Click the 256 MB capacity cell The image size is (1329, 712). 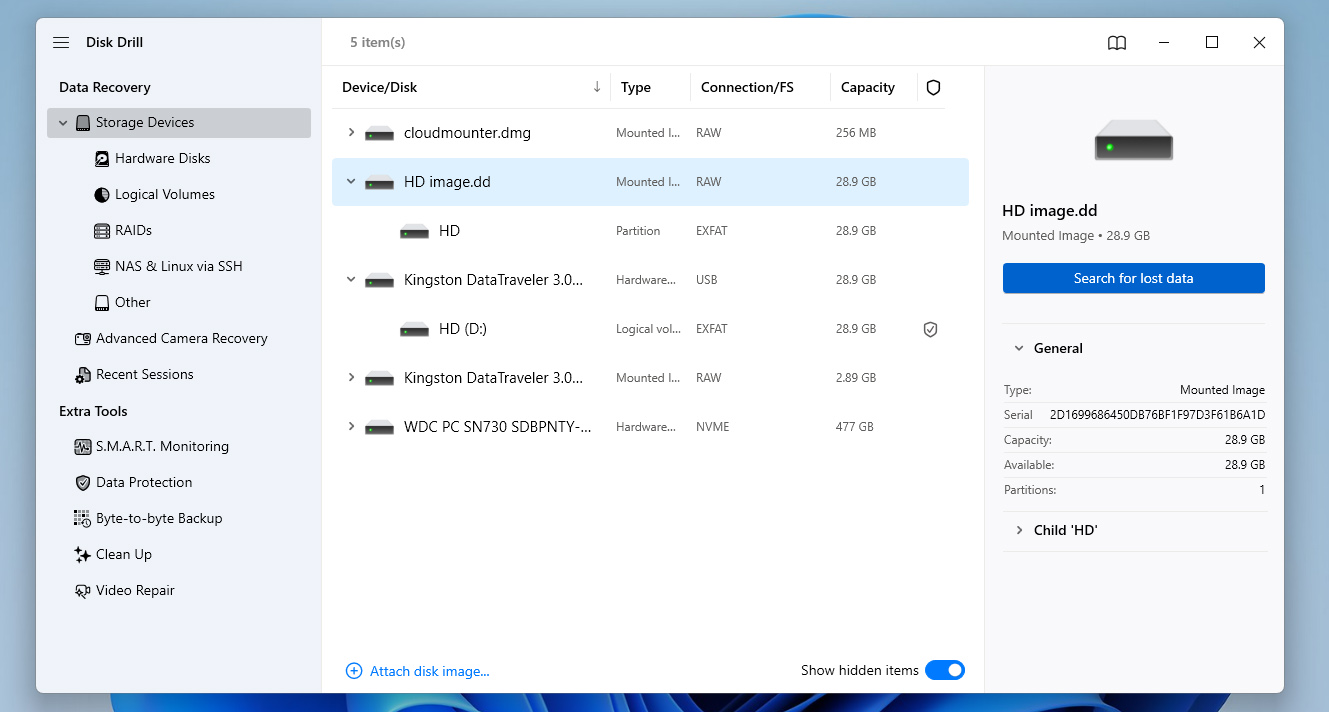(856, 133)
